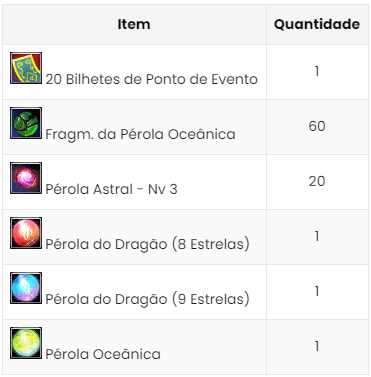The image size is (371, 377).
Task: Click the text Pérola do Dragão (9 Estrelas)
Action: coord(147,299)
